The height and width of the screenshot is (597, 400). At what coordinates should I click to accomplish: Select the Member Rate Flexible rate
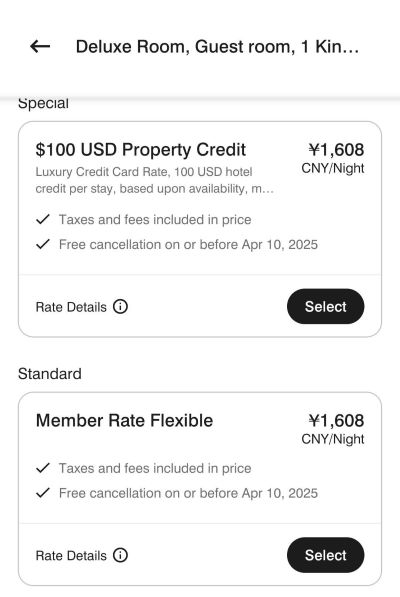coord(325,555)
